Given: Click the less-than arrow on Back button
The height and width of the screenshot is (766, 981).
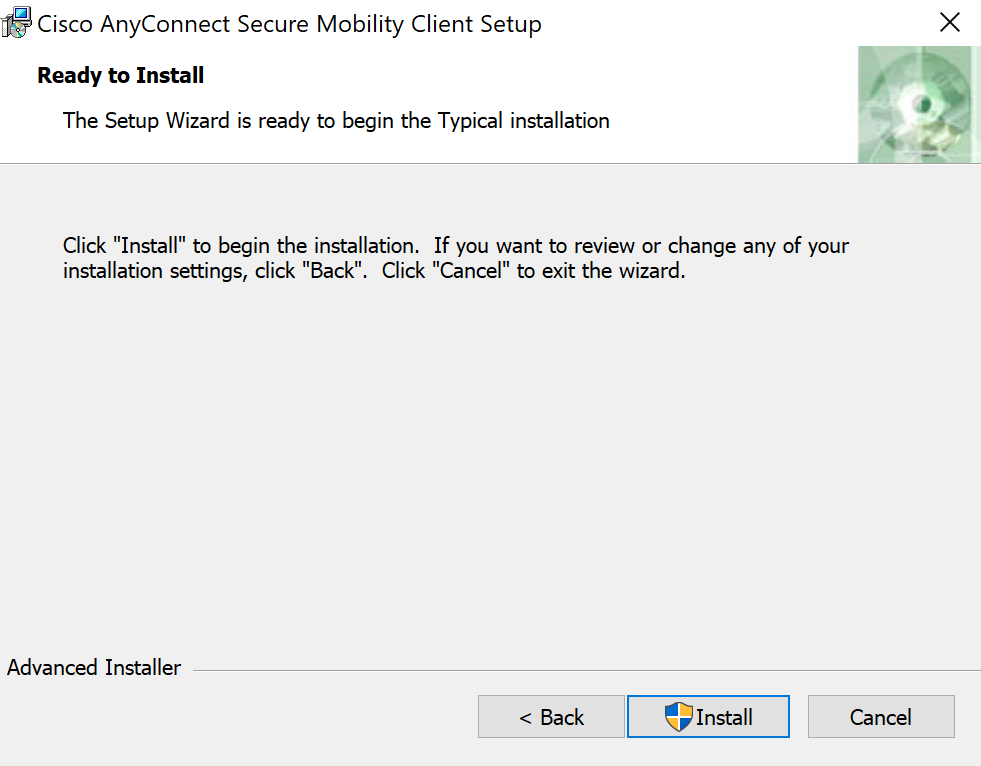Looking at the screenshot, I should 526,718.
